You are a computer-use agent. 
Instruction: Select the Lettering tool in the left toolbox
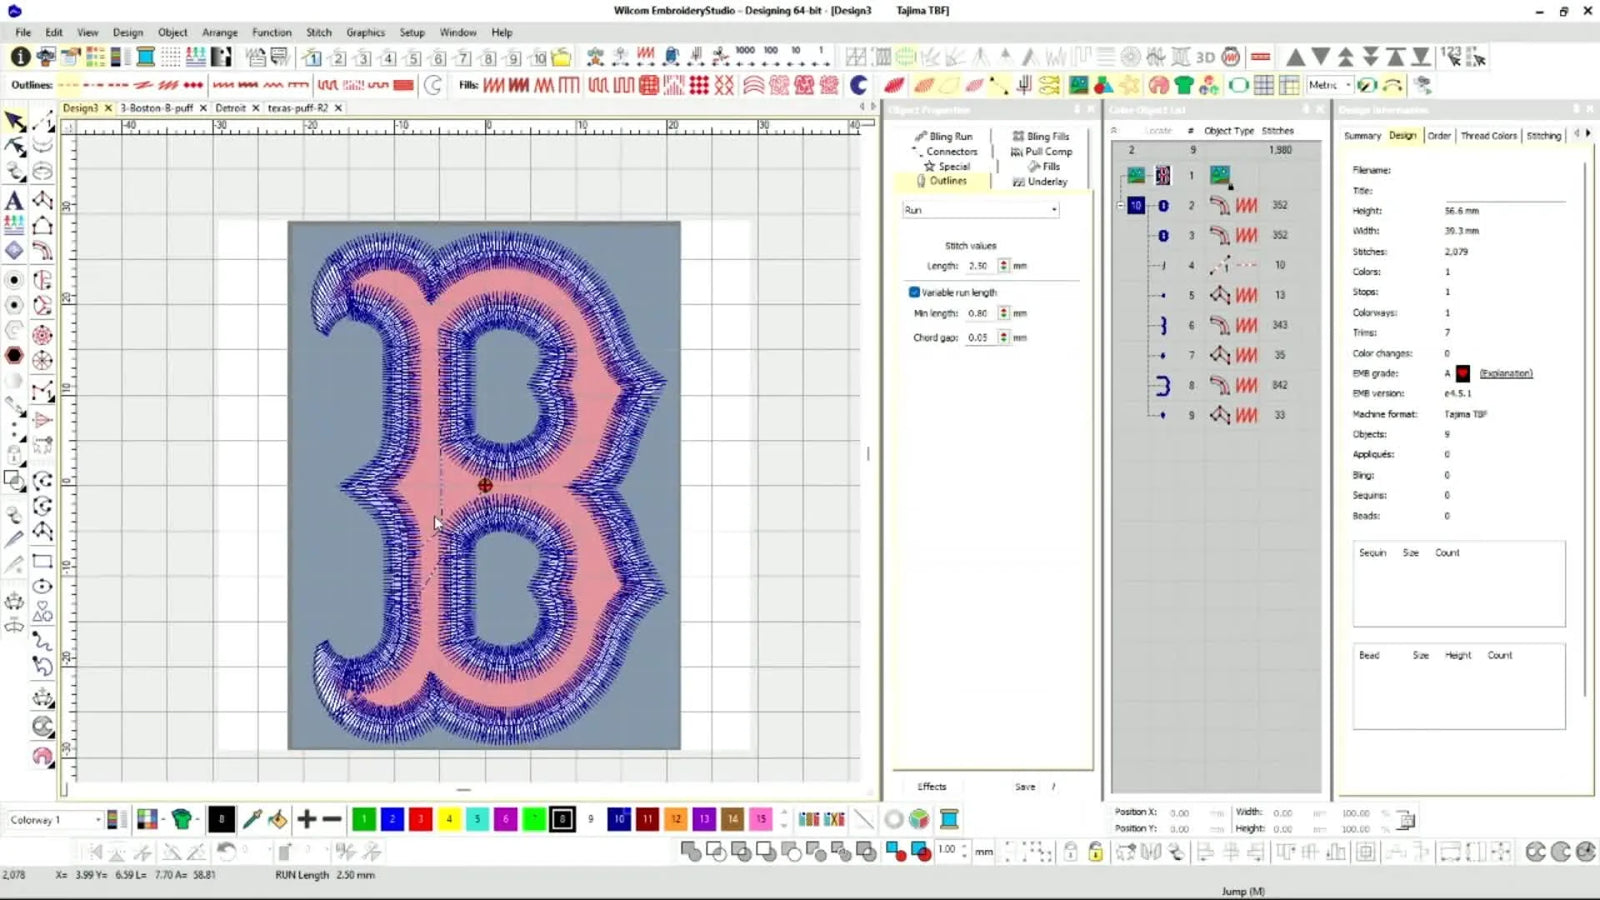coord(14,201)
